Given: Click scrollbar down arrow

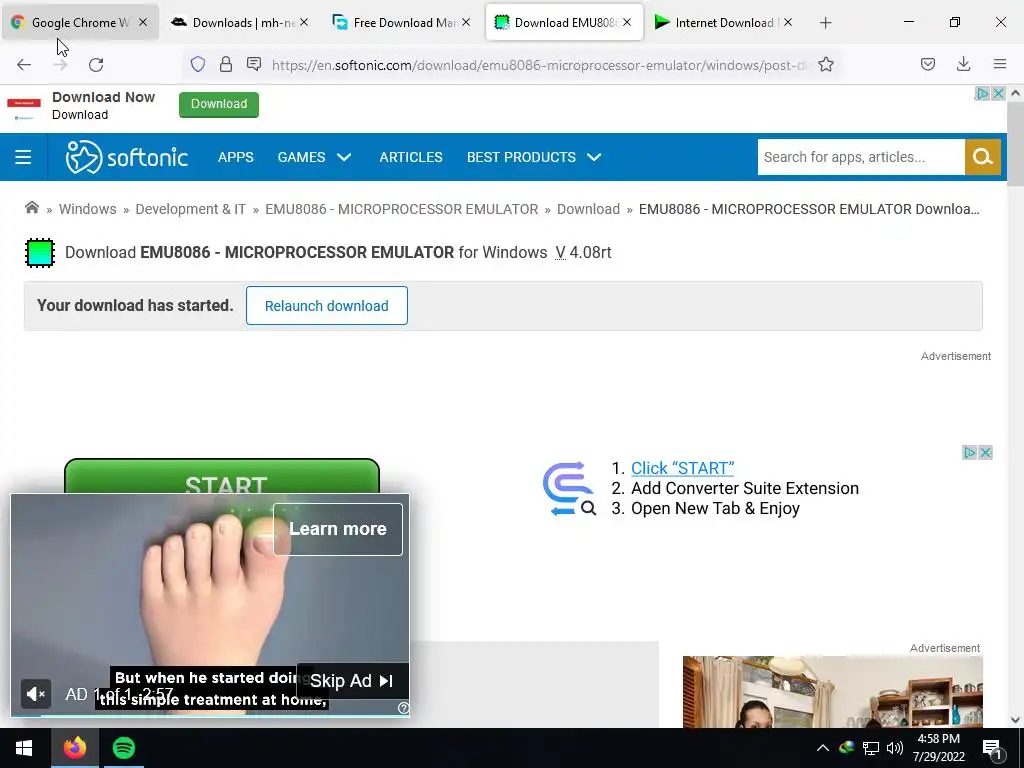Looking at the screenshot, I should click(x=1015, y=720).
